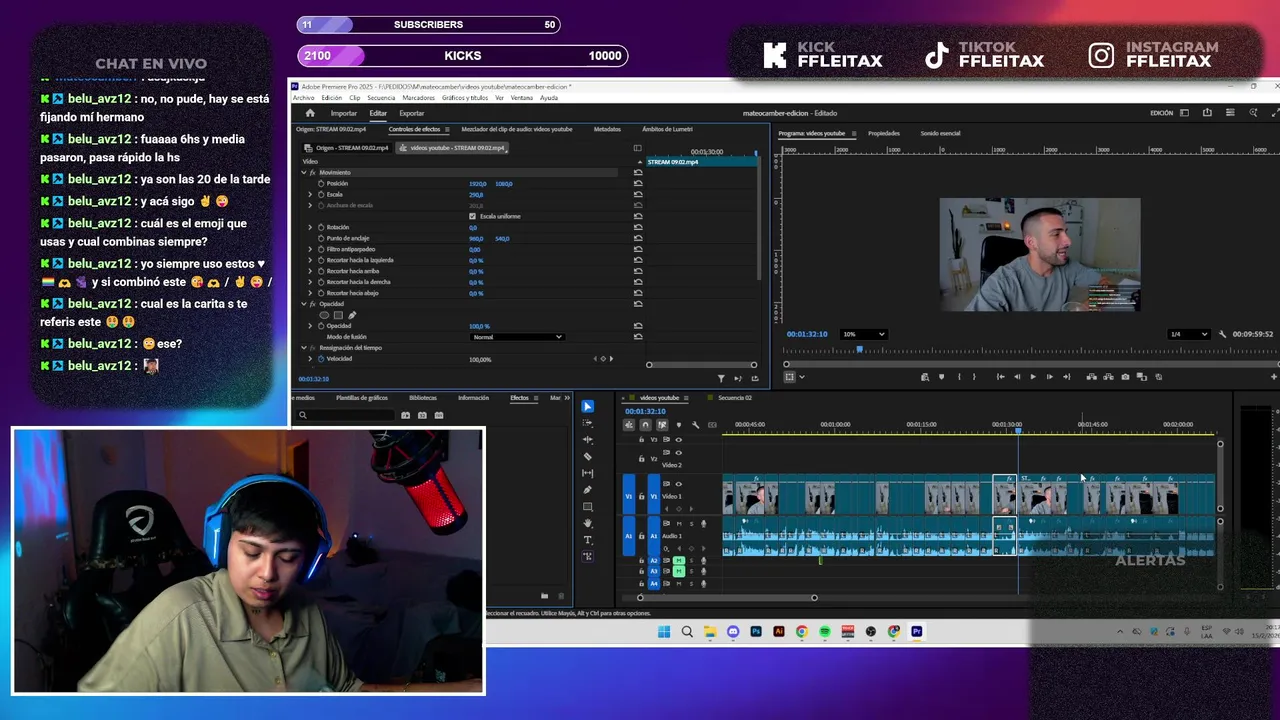Open the Secuencia menu
1280x720 pixels.
[381, 98]
